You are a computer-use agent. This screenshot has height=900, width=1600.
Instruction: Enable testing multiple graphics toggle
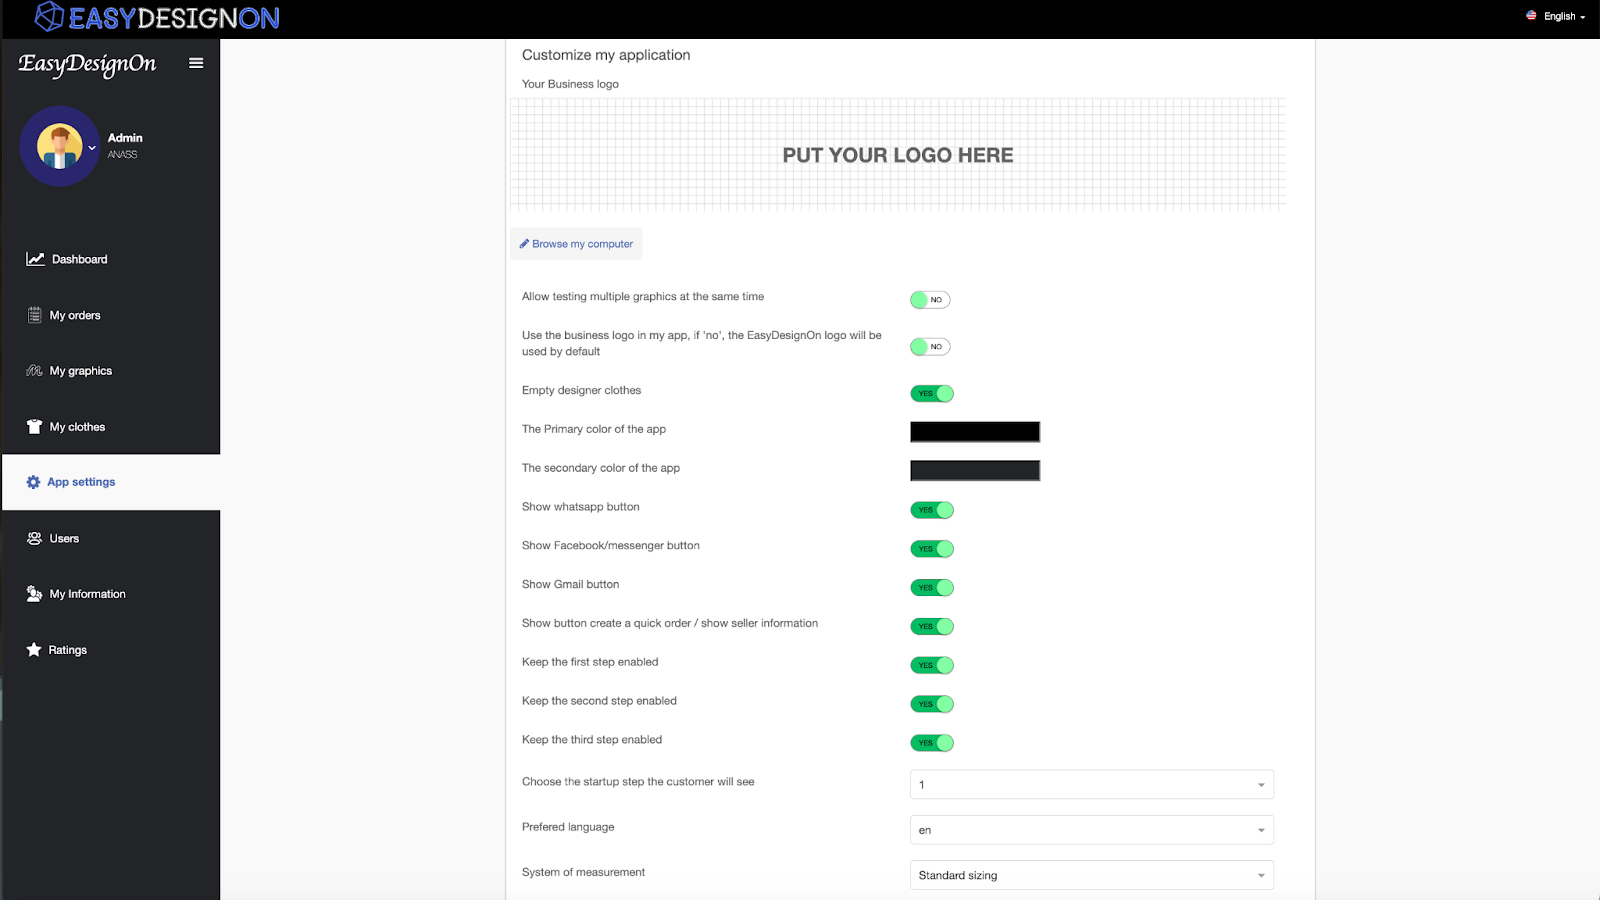tap(930, 300)
